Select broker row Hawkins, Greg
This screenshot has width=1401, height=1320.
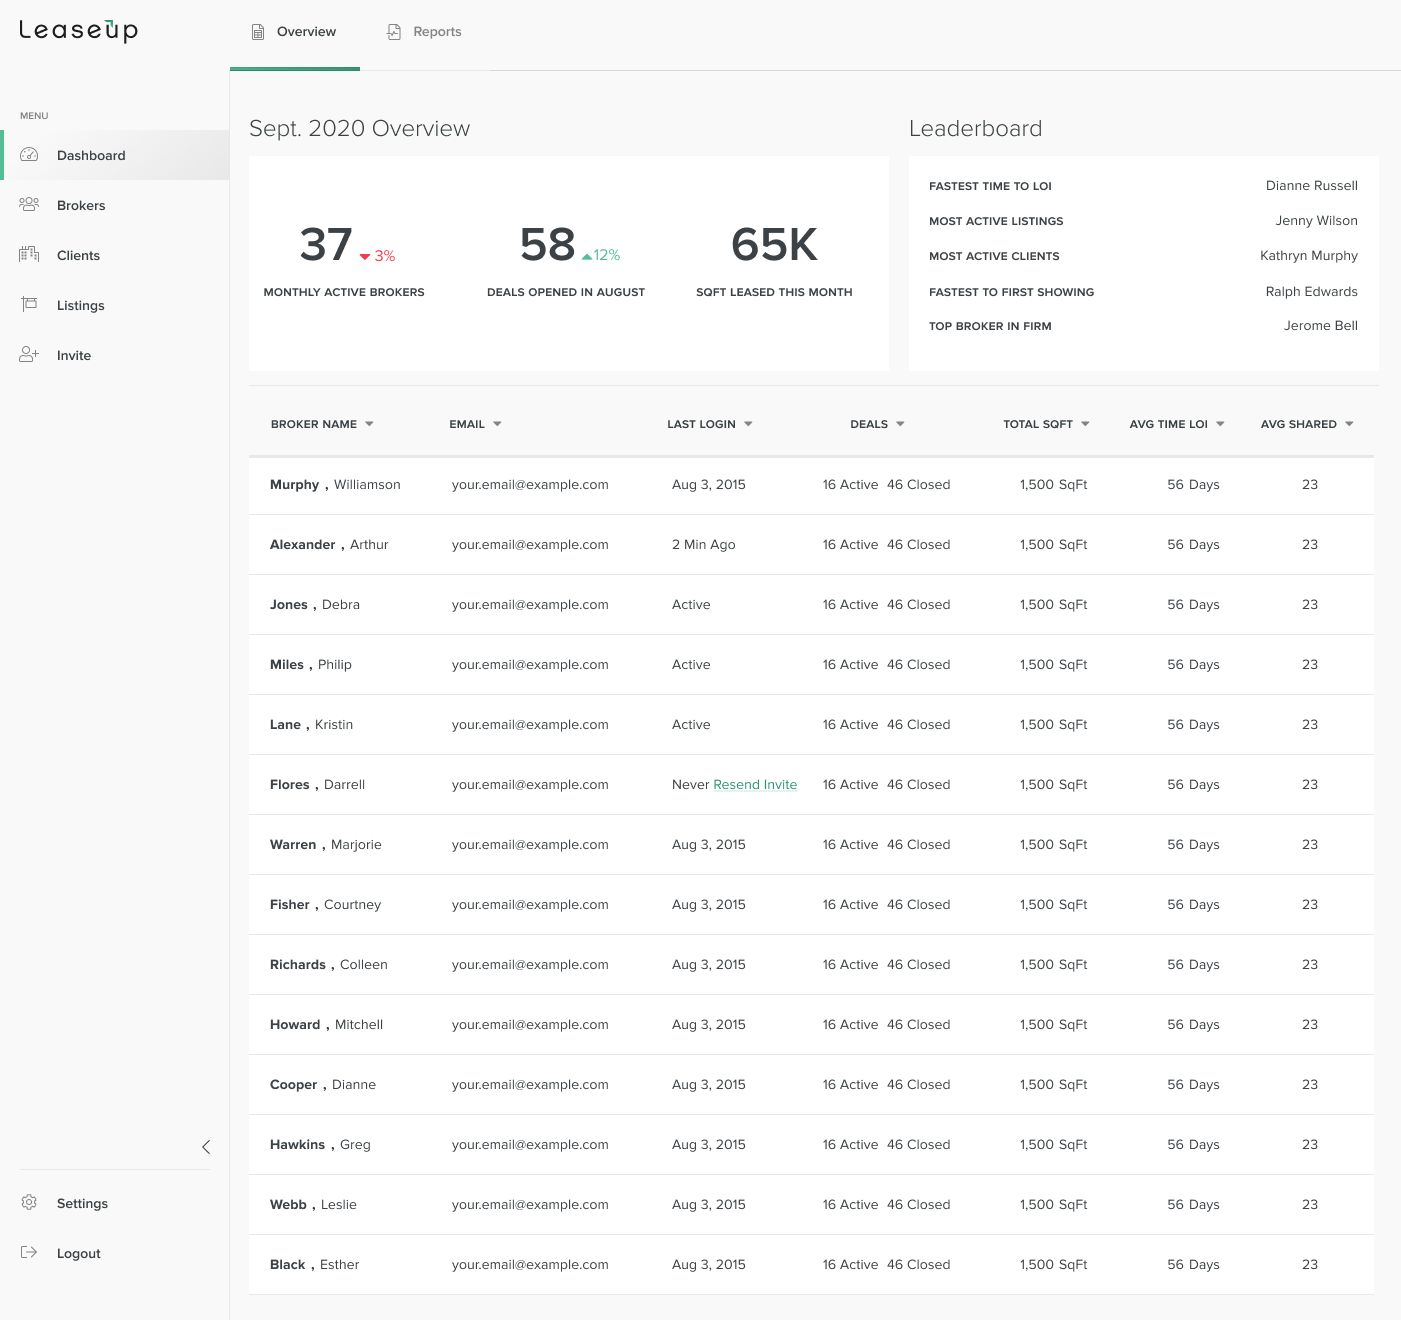click(811, 1145)
